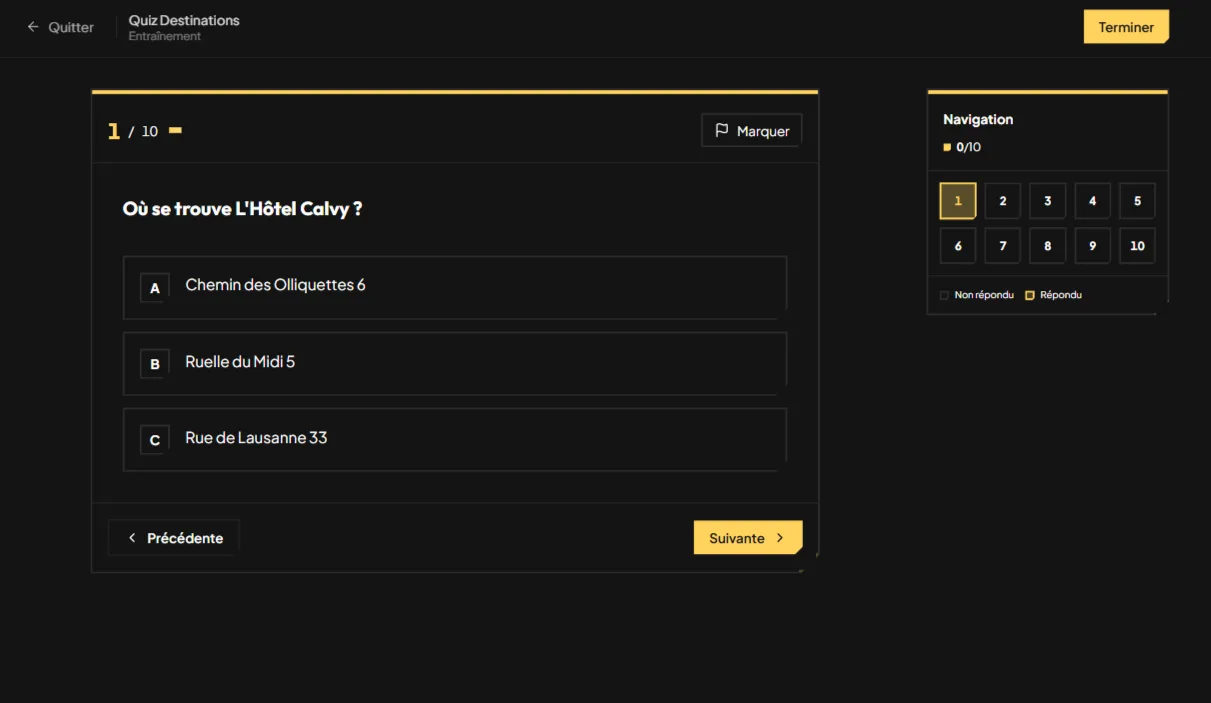The height and width of the screenshot is (703, 1211).
Task: Jump to question 8 in Navigation
Action: 1048,246
